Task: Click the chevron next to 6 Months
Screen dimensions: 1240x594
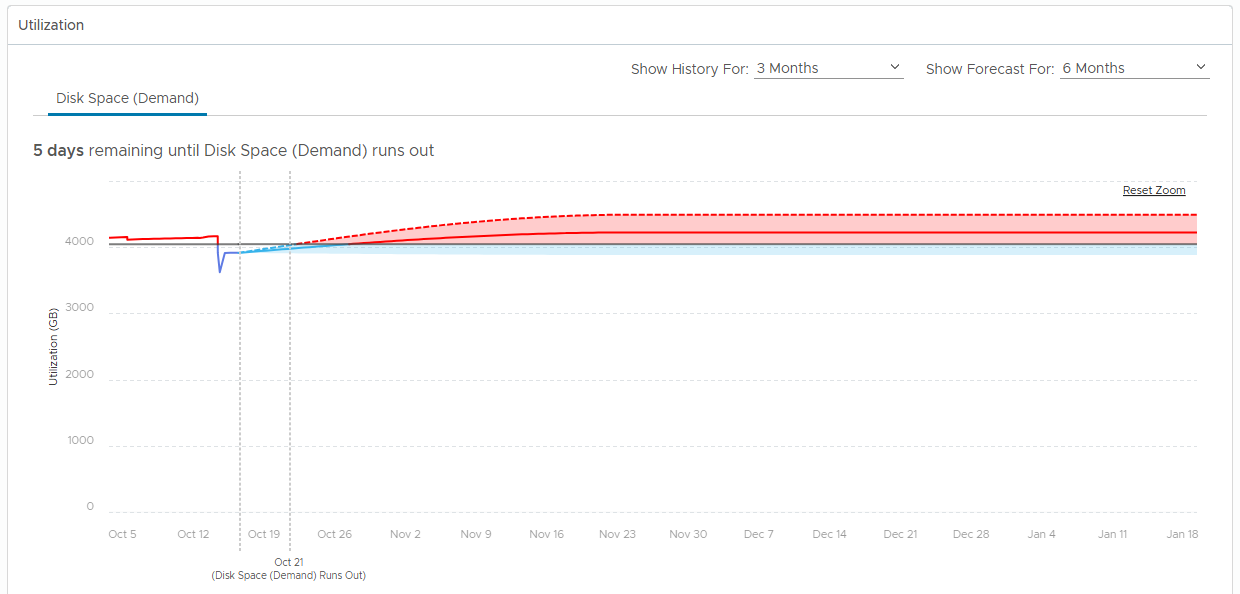Action: click(x=1200, y=68)
